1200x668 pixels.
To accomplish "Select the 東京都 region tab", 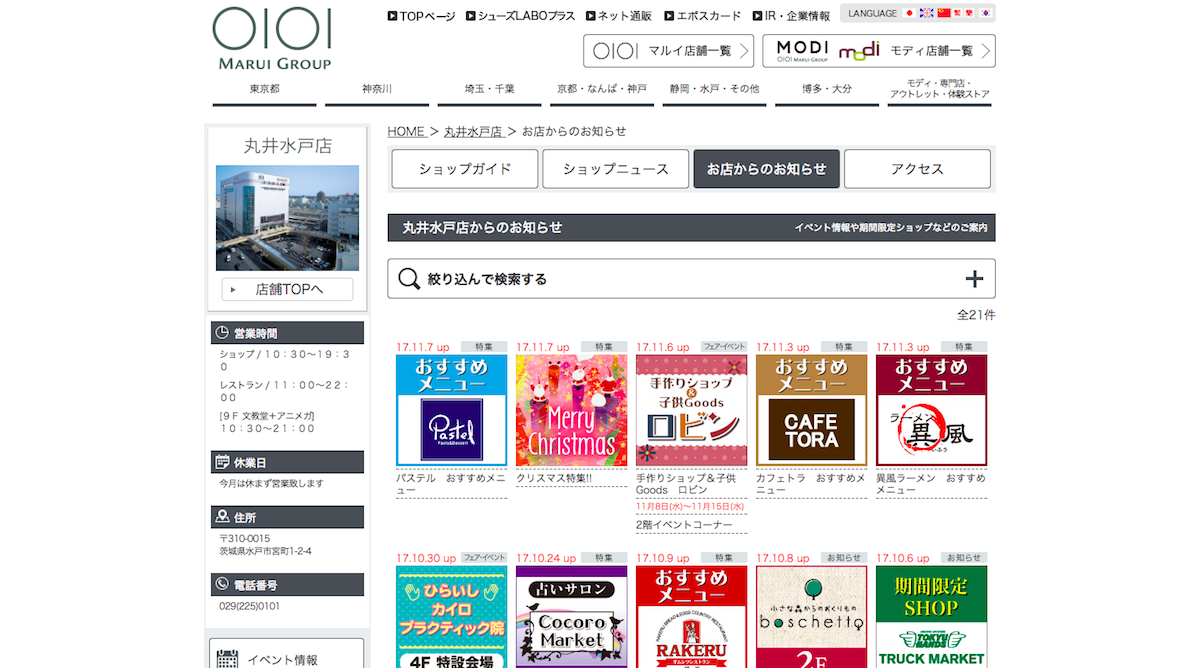I will (264, 90).
